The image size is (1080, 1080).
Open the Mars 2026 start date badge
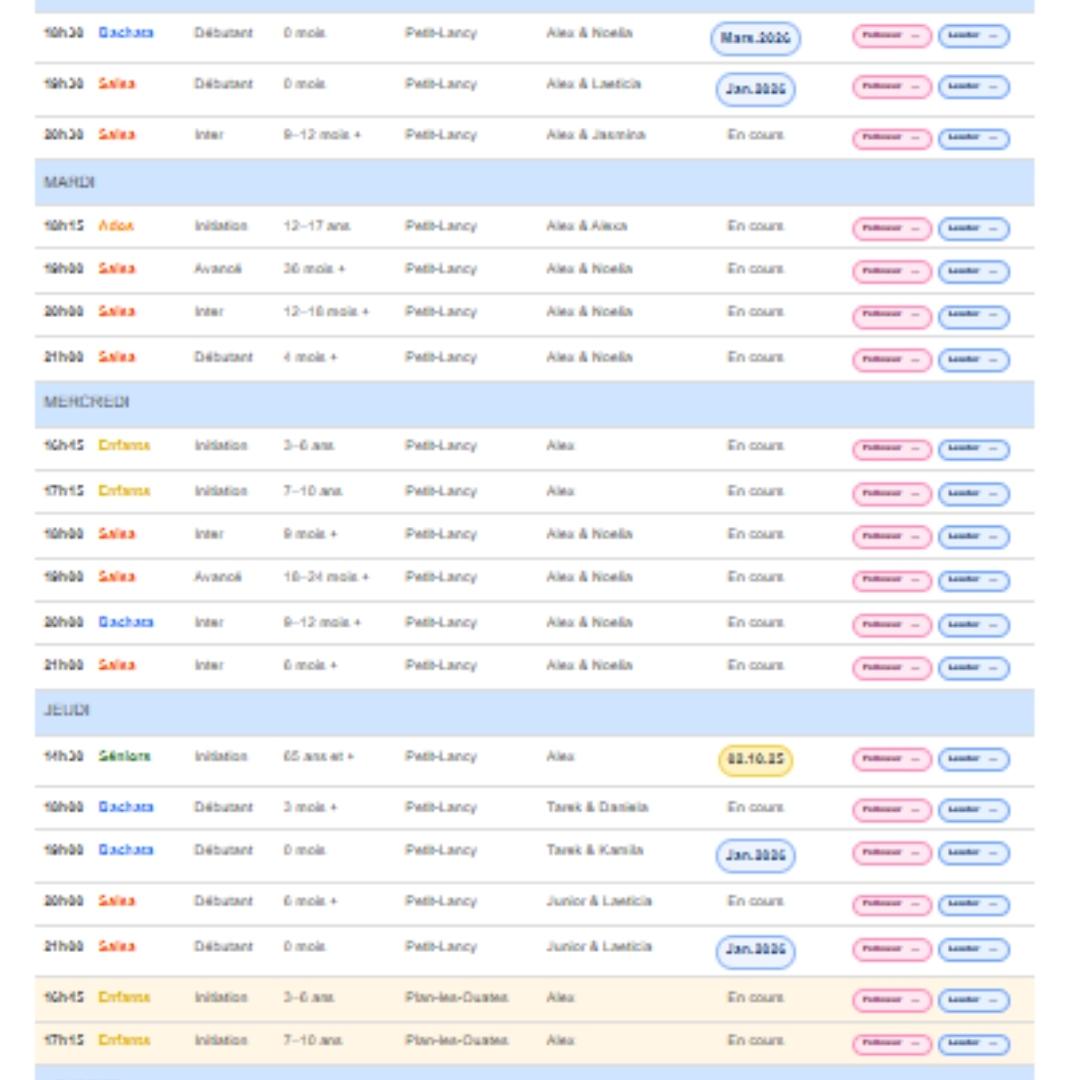click(756, 38)
